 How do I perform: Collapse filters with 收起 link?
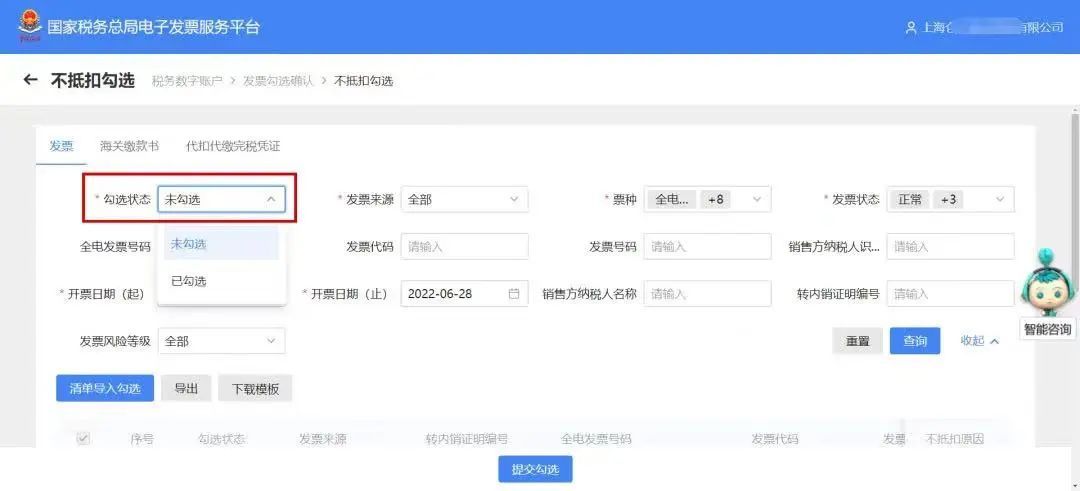pyautogui.click(x=979, y=340)
